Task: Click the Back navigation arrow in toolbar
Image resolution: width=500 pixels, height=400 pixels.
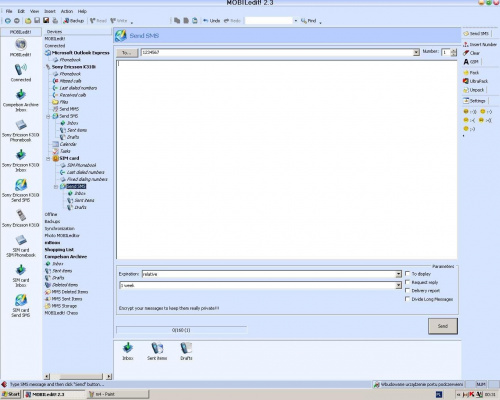Action: point(8,21)
